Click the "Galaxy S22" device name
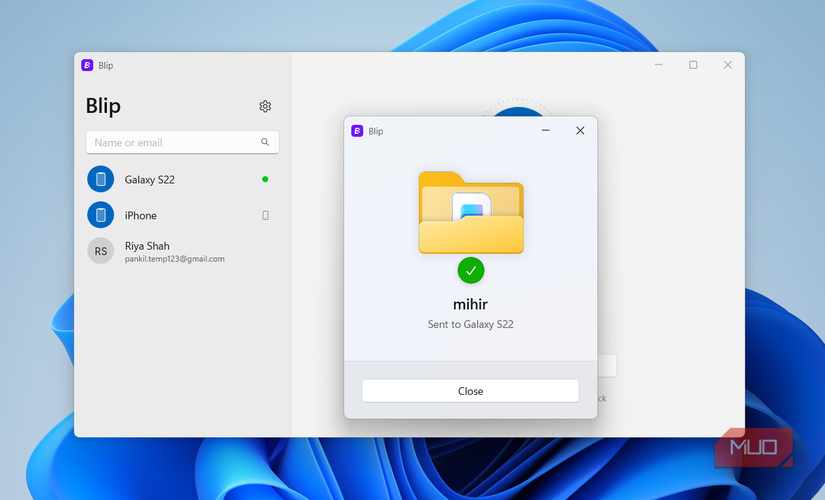This screenshot has width=825, height=500. (x=149, y=180)
